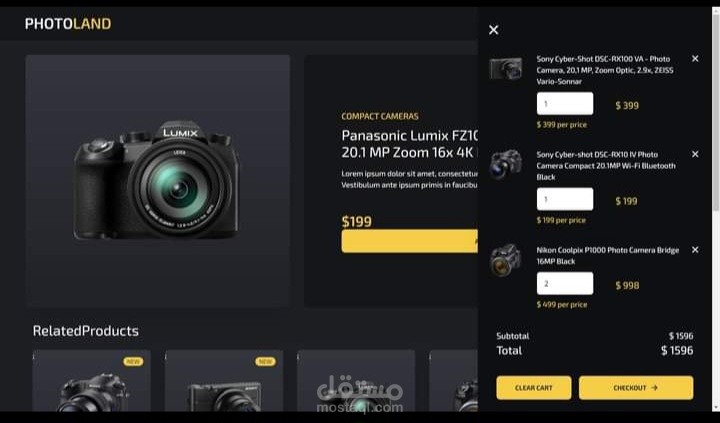Open second related product card with NEW badge

pyautogui.click(x=223, y=382)
